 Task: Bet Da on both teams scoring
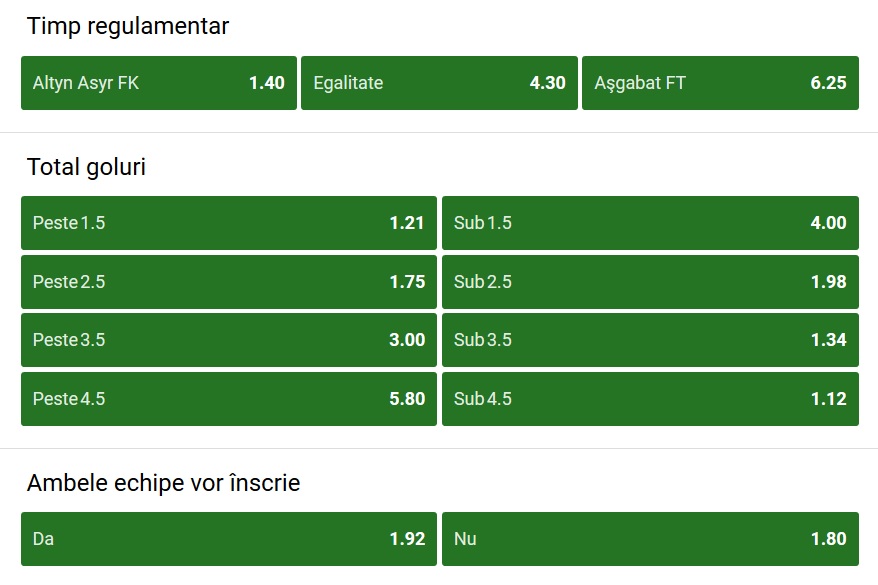point(228,539)
